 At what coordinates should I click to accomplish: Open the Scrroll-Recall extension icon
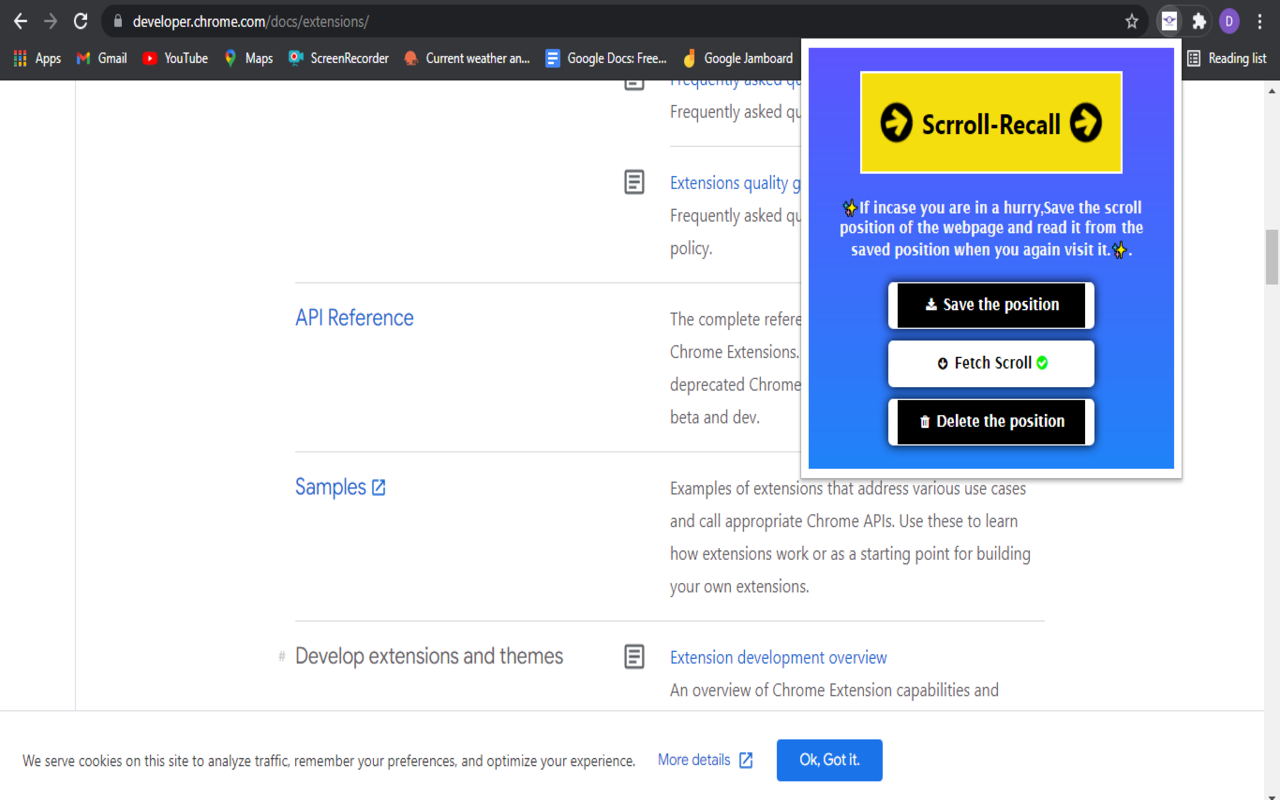(1169, 21)
